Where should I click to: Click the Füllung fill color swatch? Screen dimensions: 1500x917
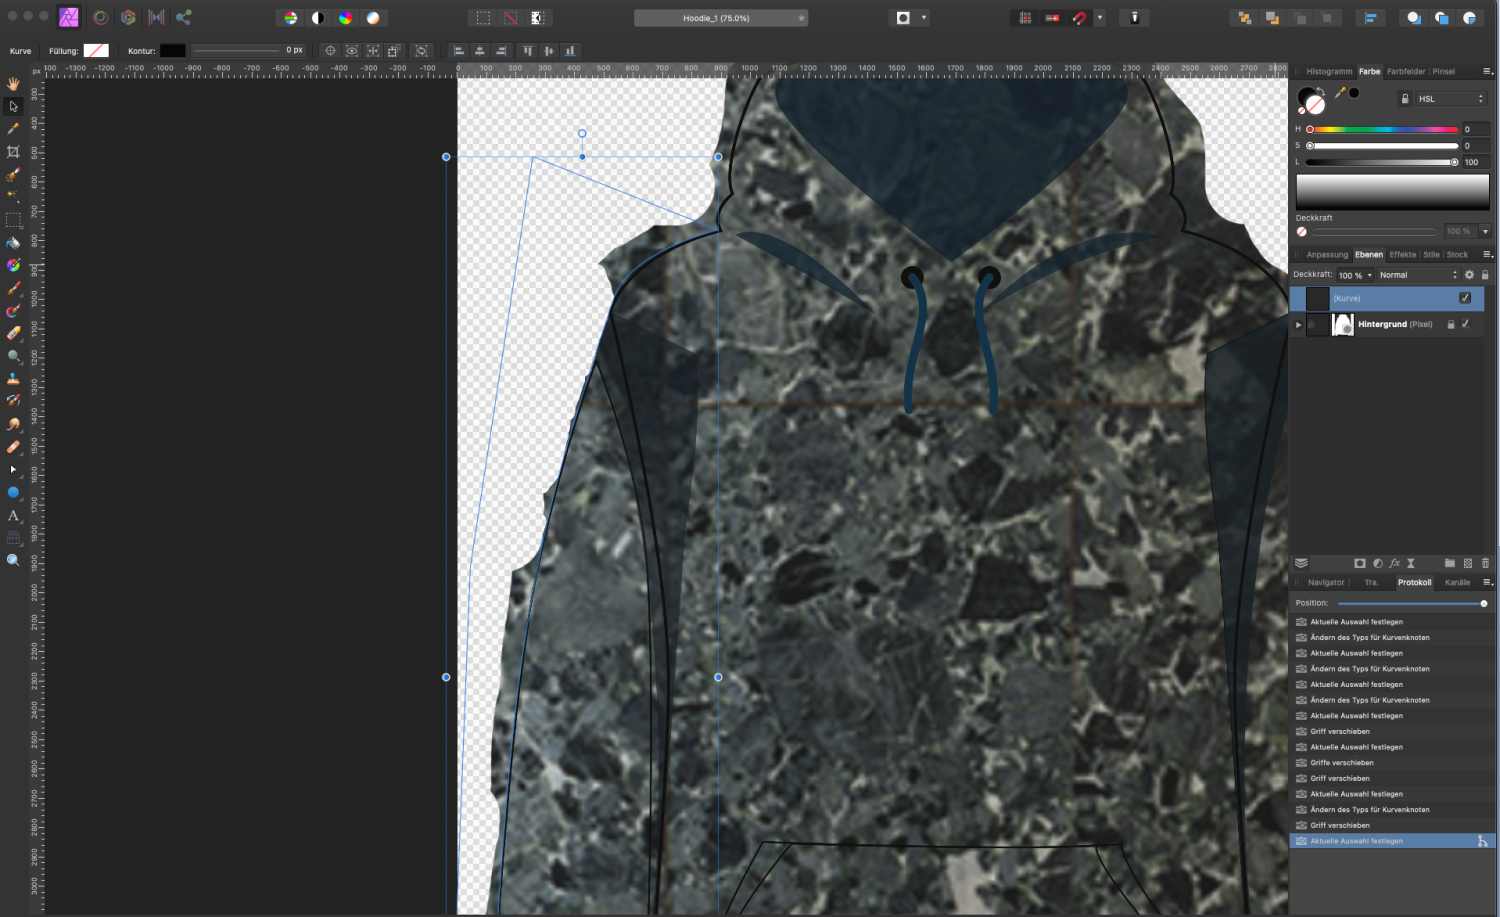coord(96,51)
